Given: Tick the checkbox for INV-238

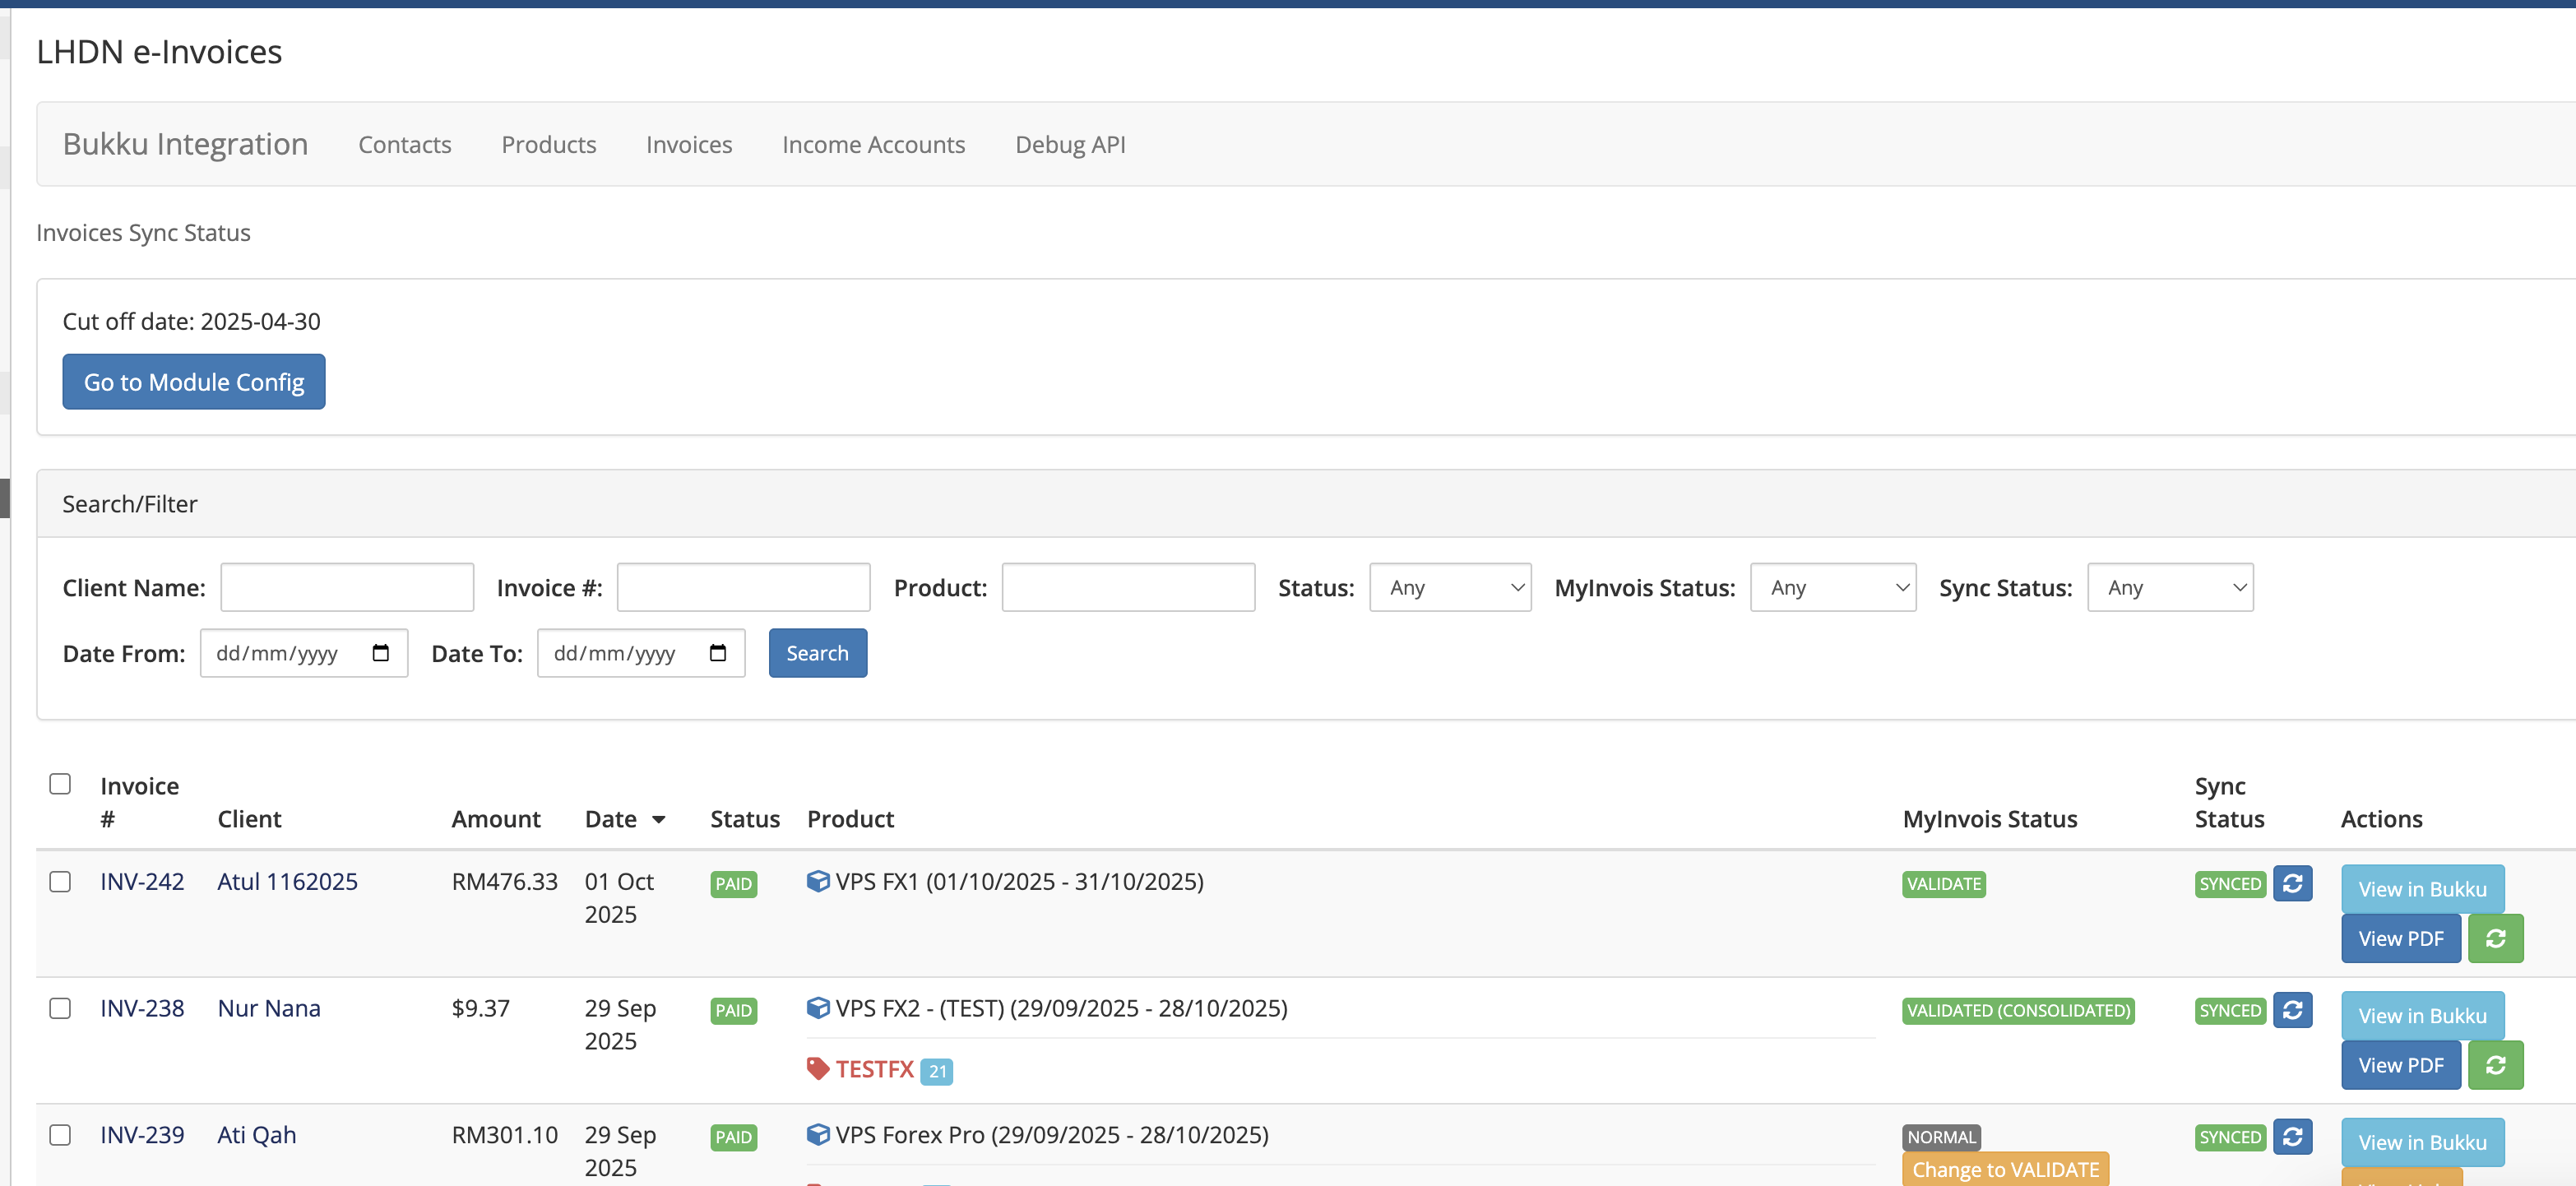Looking at the screenshot, I should pyautogui.click(x=60, y=1008).
